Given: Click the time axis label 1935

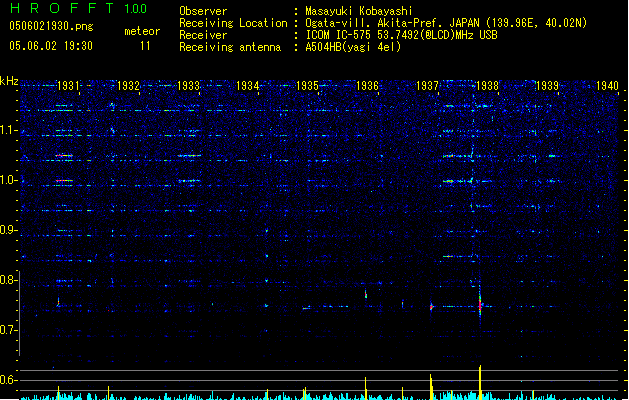Looking at the screenshot, I should 307,85.
